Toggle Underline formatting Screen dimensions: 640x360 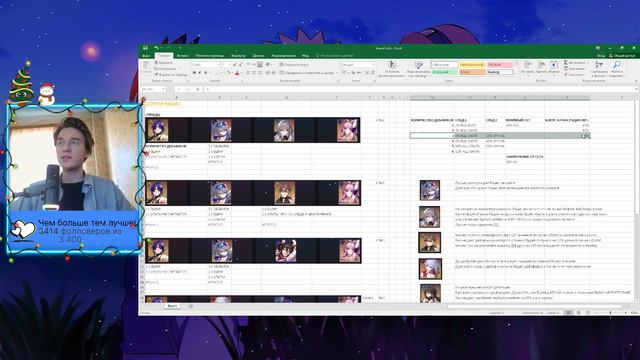205,73
